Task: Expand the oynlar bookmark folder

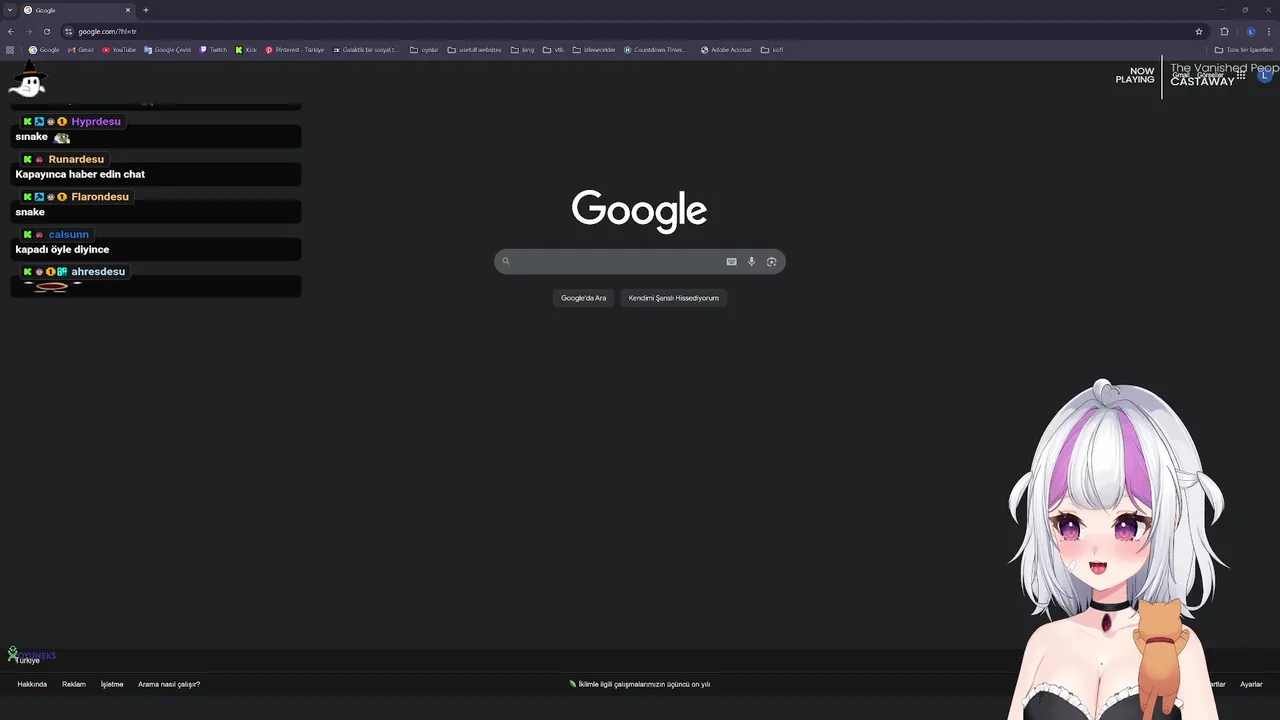Action: point(424,49)
